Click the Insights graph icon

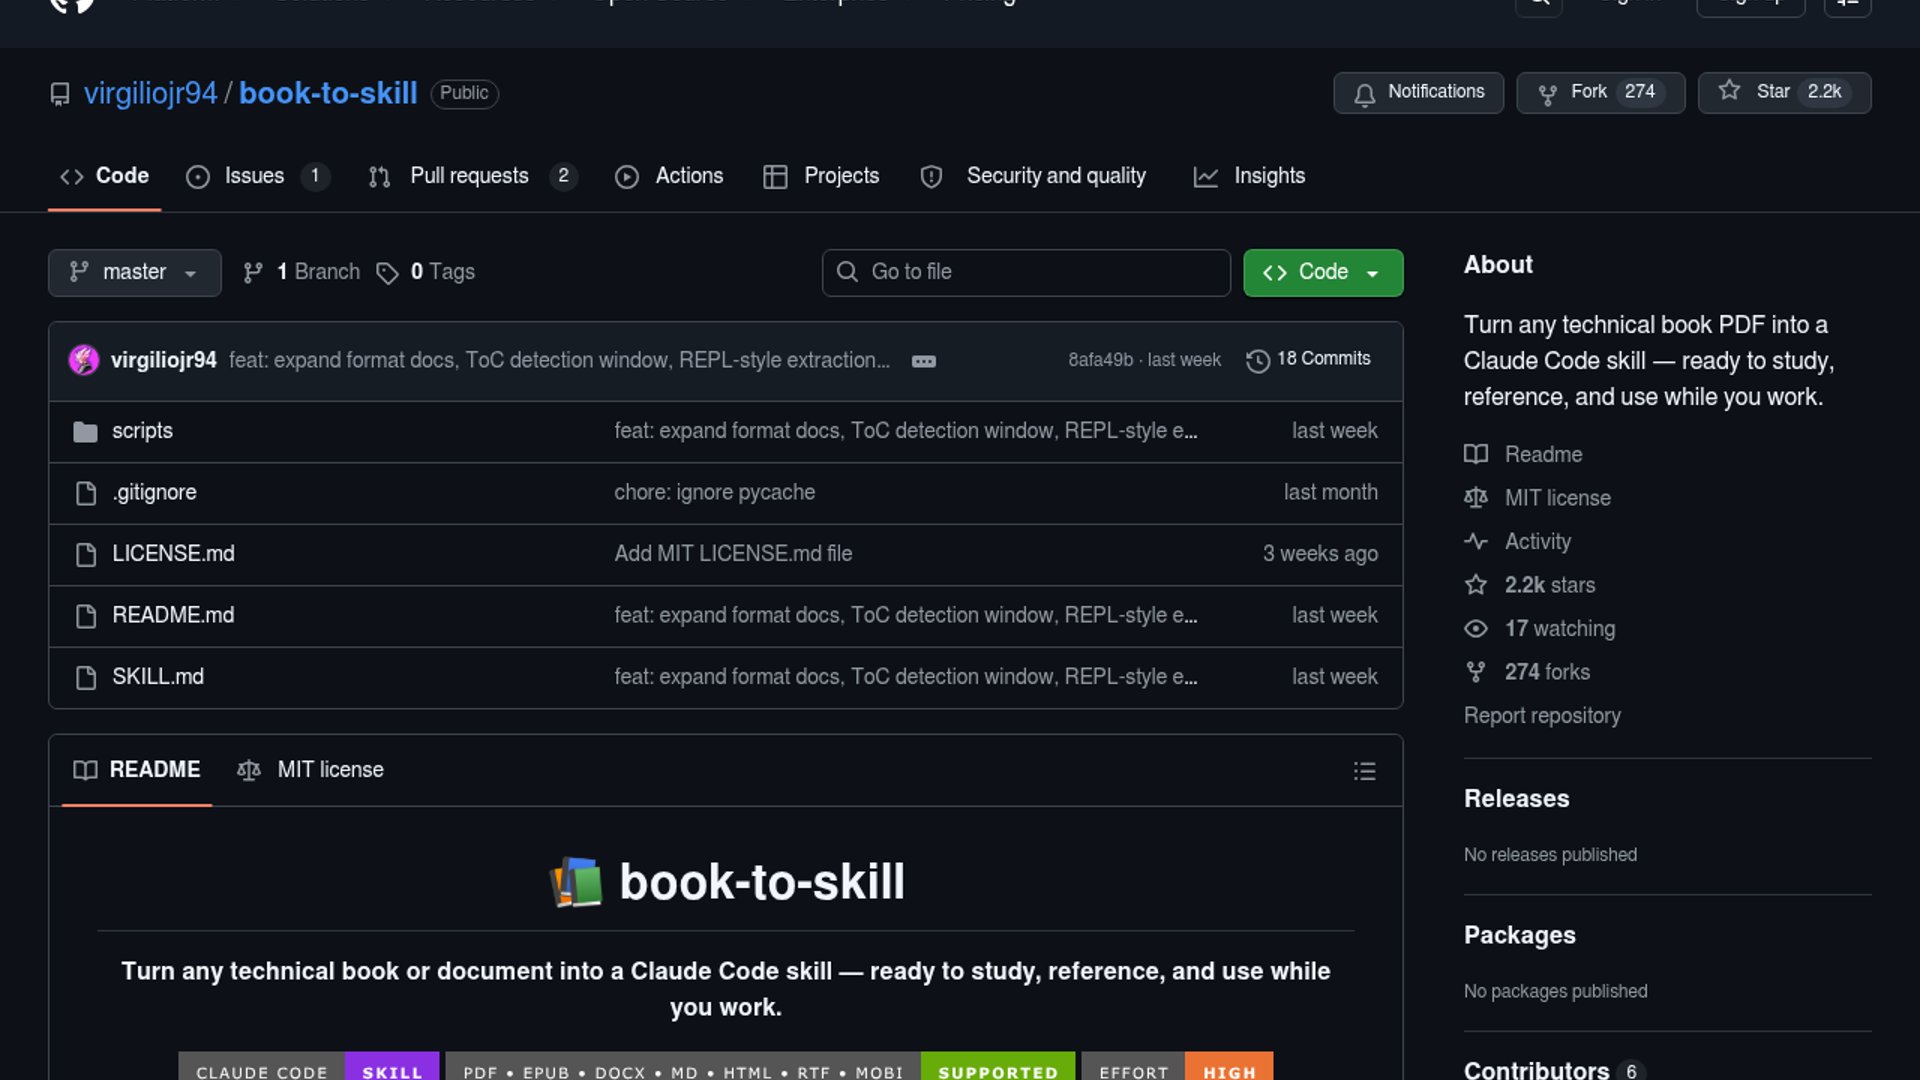(x=1205, y=177)
